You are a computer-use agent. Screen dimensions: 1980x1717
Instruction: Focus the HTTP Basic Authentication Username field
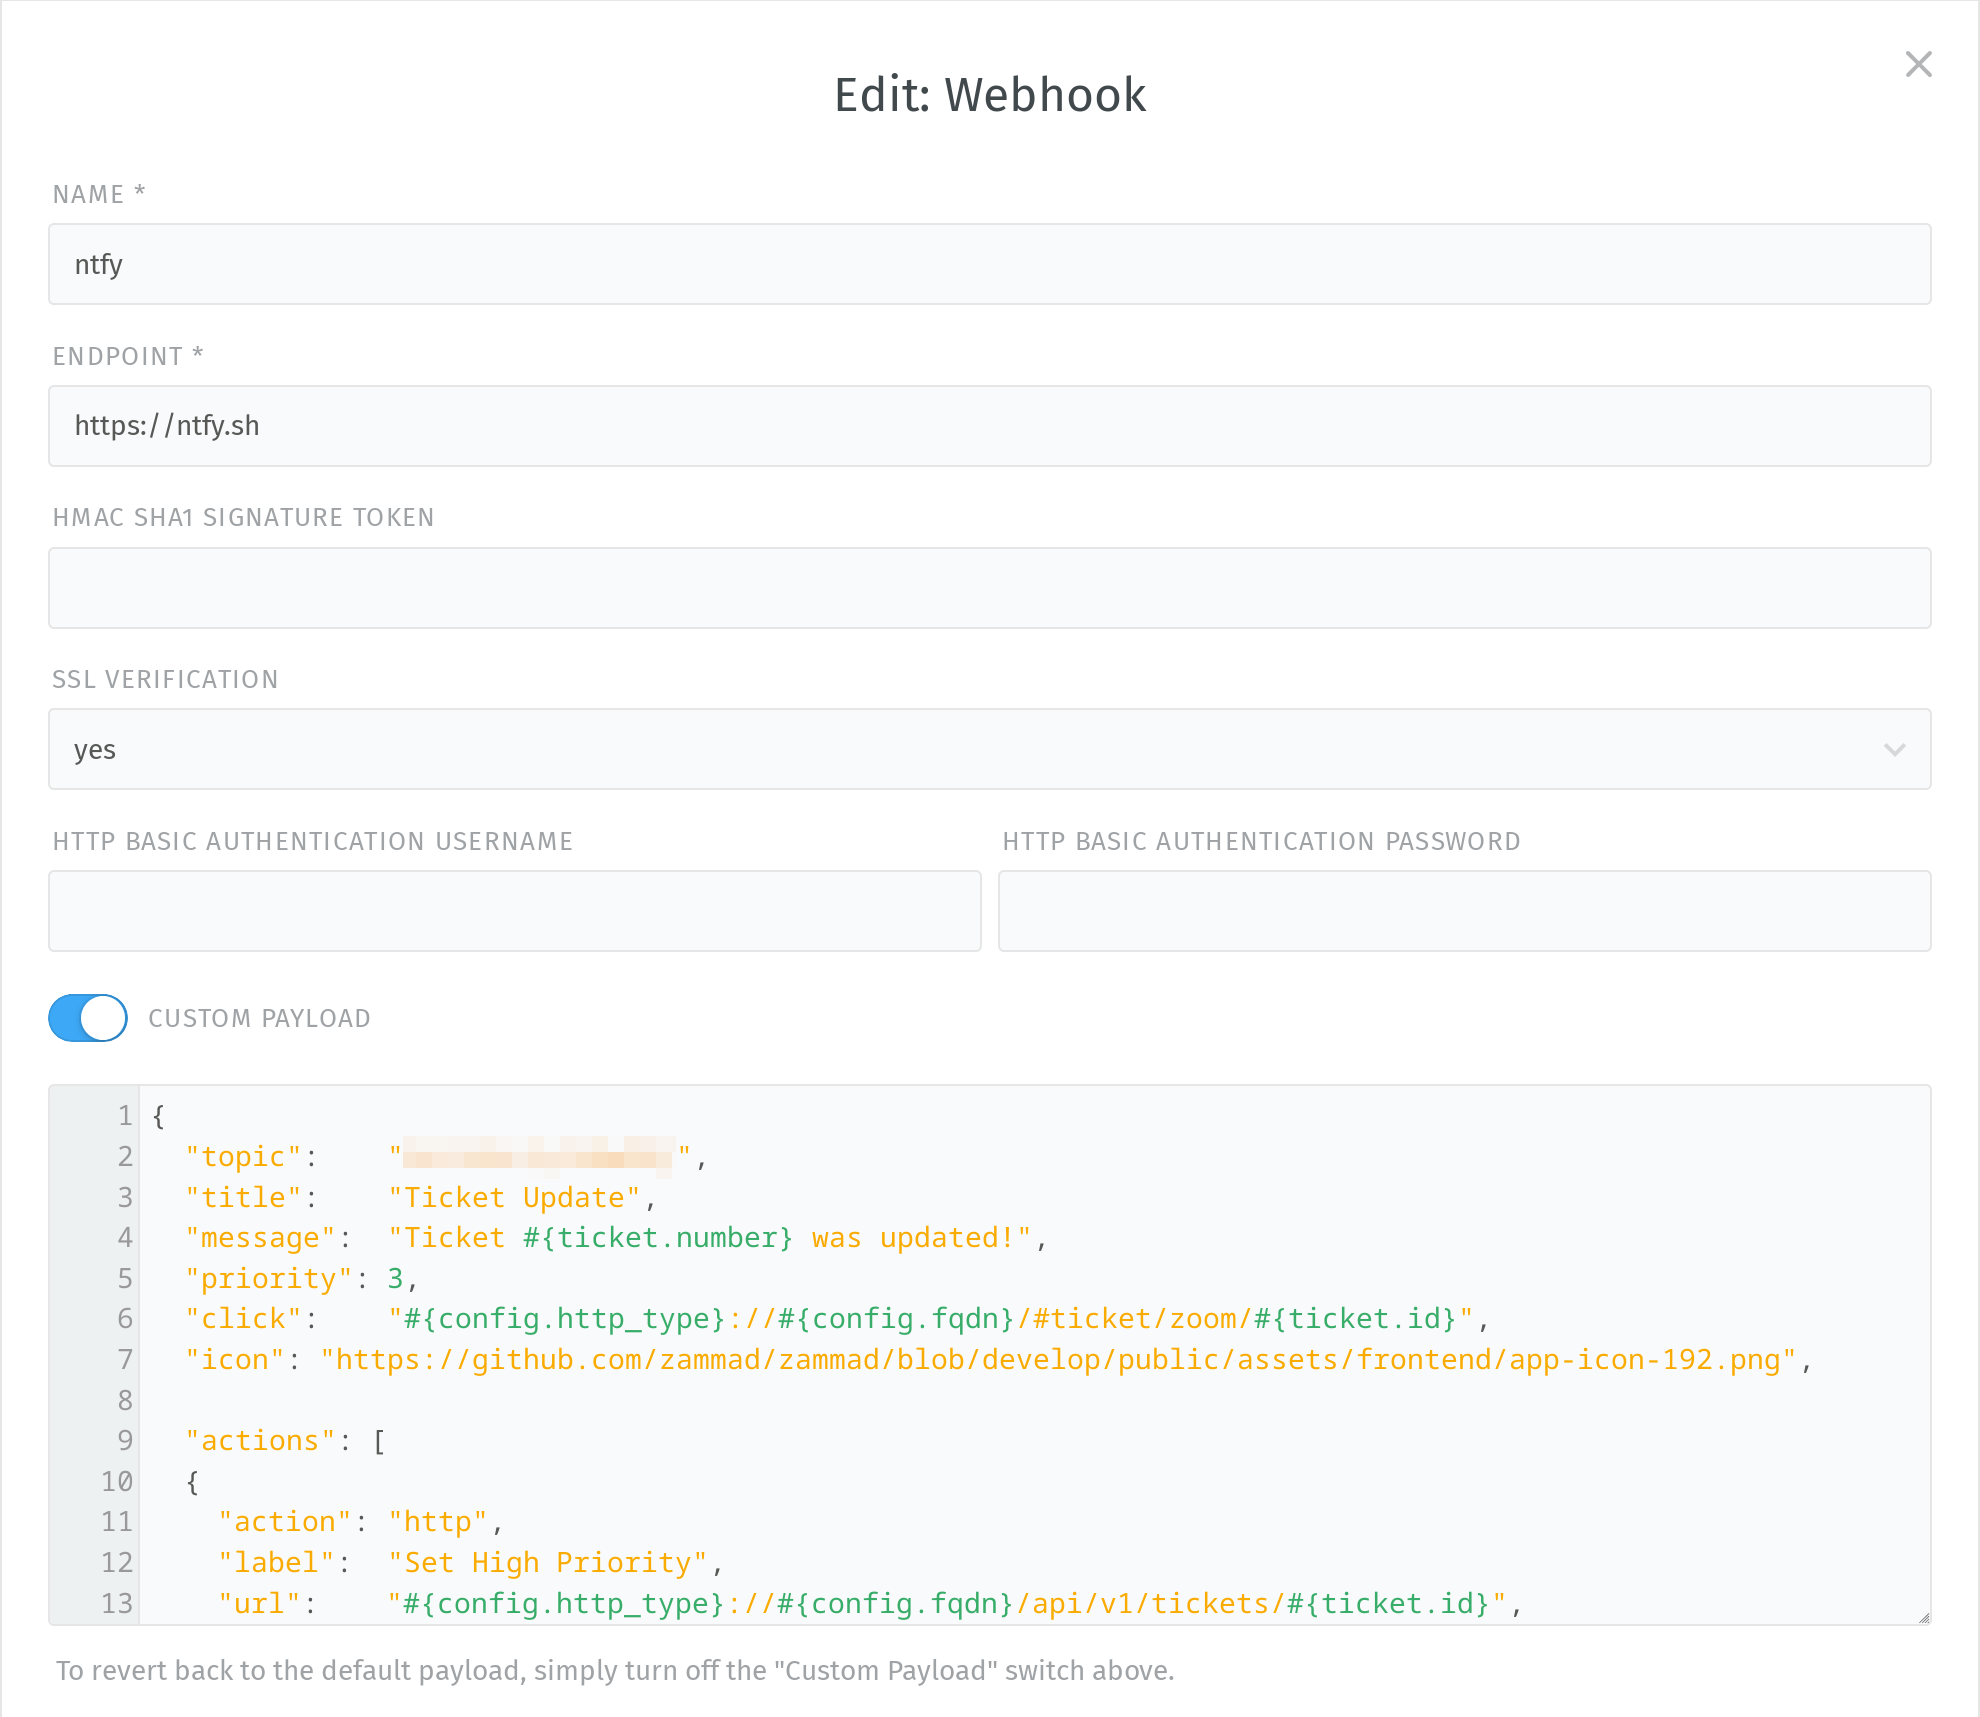515,911
